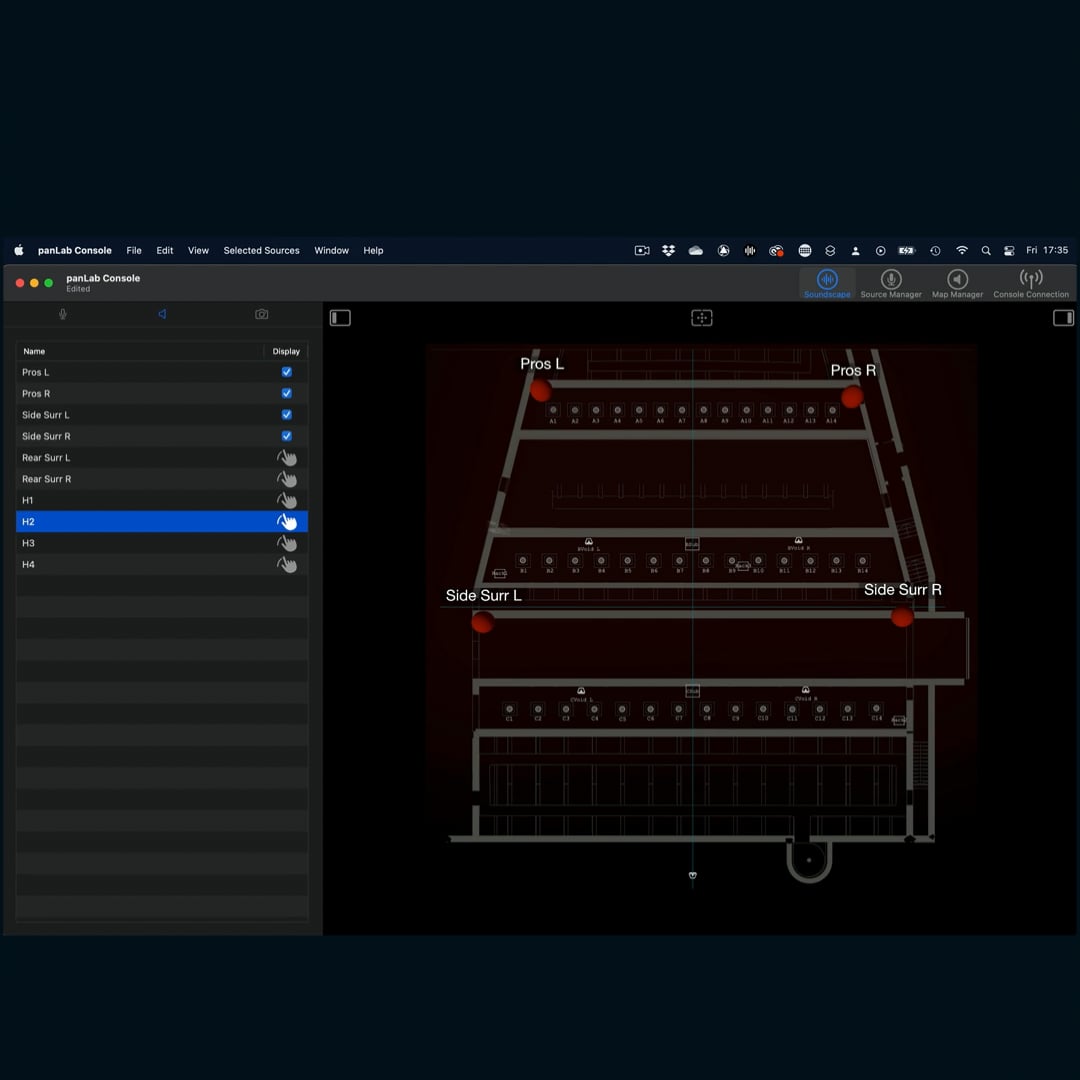Open the Selected Sources menu

pyautogui.click(x=262, y=251)
